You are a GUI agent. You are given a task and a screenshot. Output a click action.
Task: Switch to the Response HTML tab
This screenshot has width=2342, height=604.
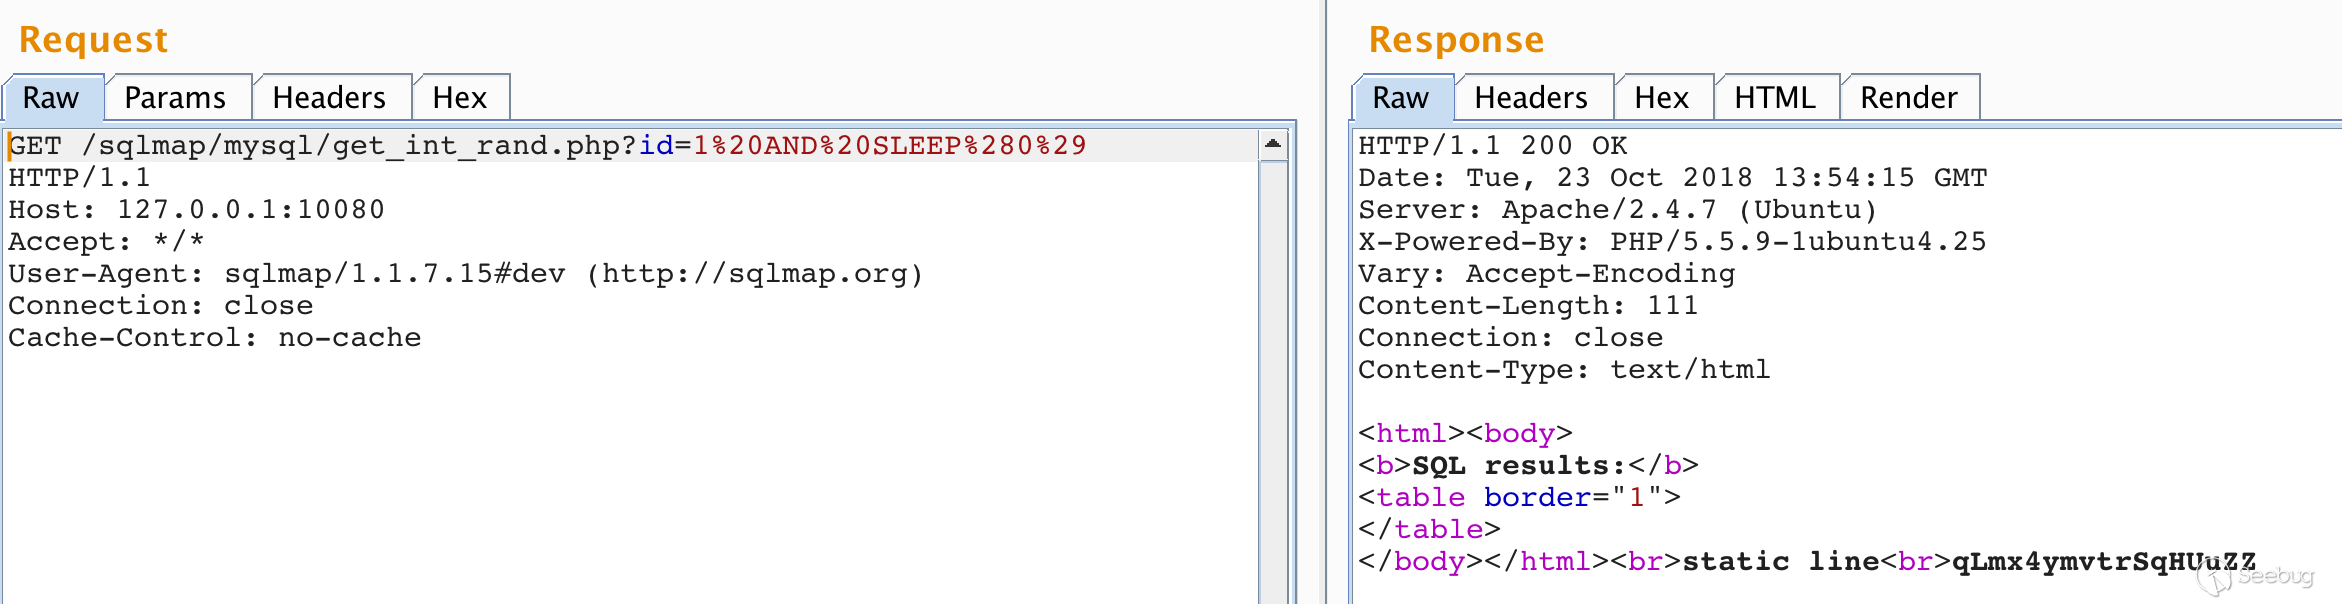tap(1776, 98)
